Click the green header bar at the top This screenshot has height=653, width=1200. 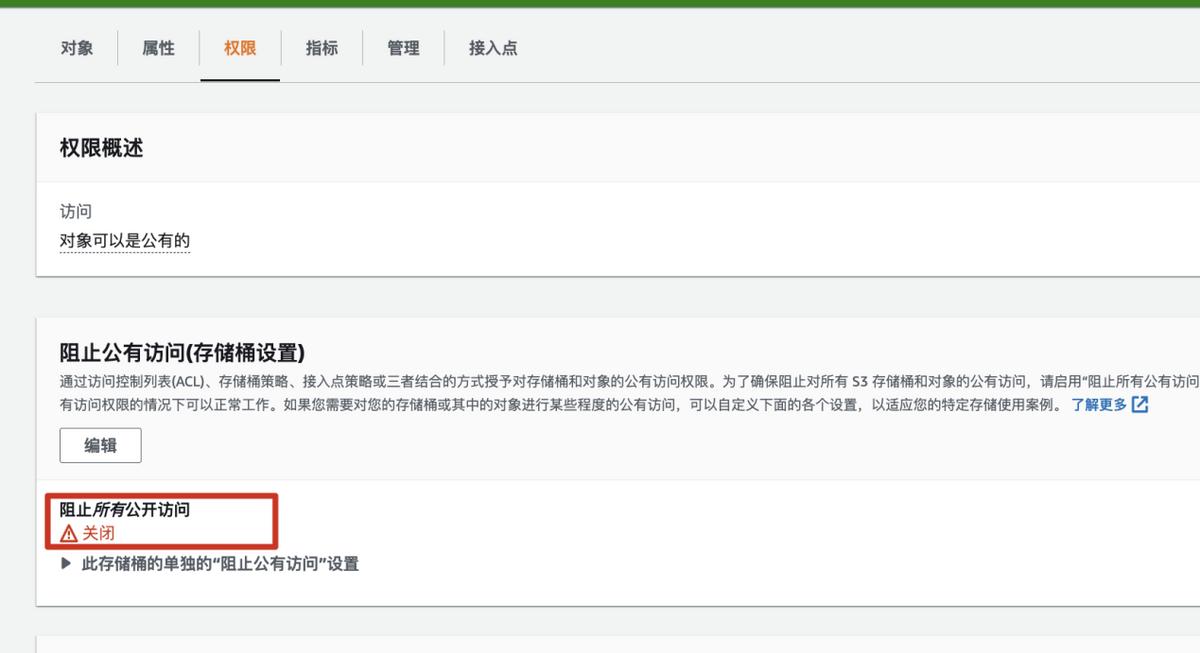click(x=600, y=3)
